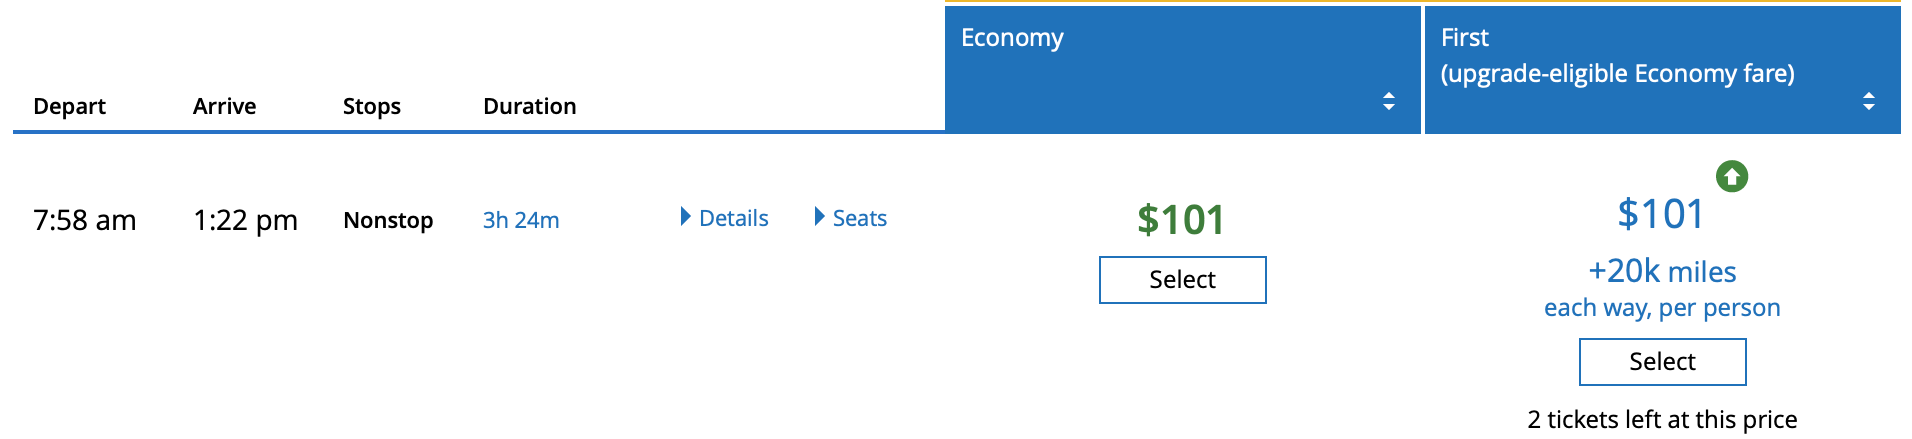Viewport: 1912px width, 439px height.
Task: Click the Stops column header
Action: (371, 106)
